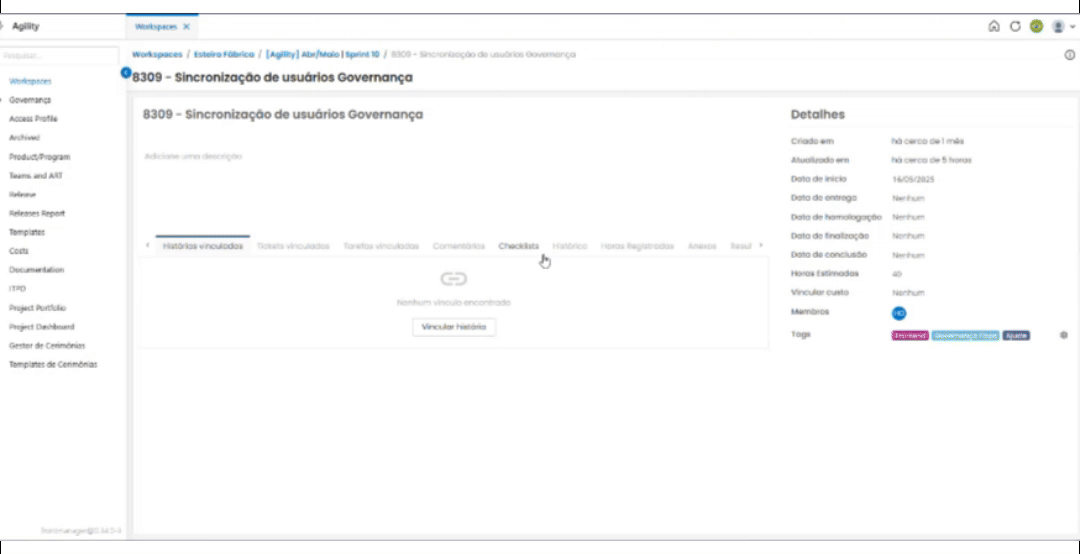Open the green round badge icon

1036,27
